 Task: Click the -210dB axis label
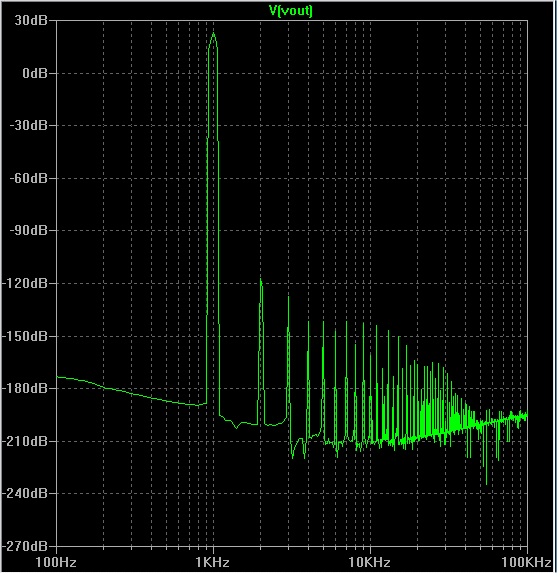pyautogui.click(x=25, y=441)
